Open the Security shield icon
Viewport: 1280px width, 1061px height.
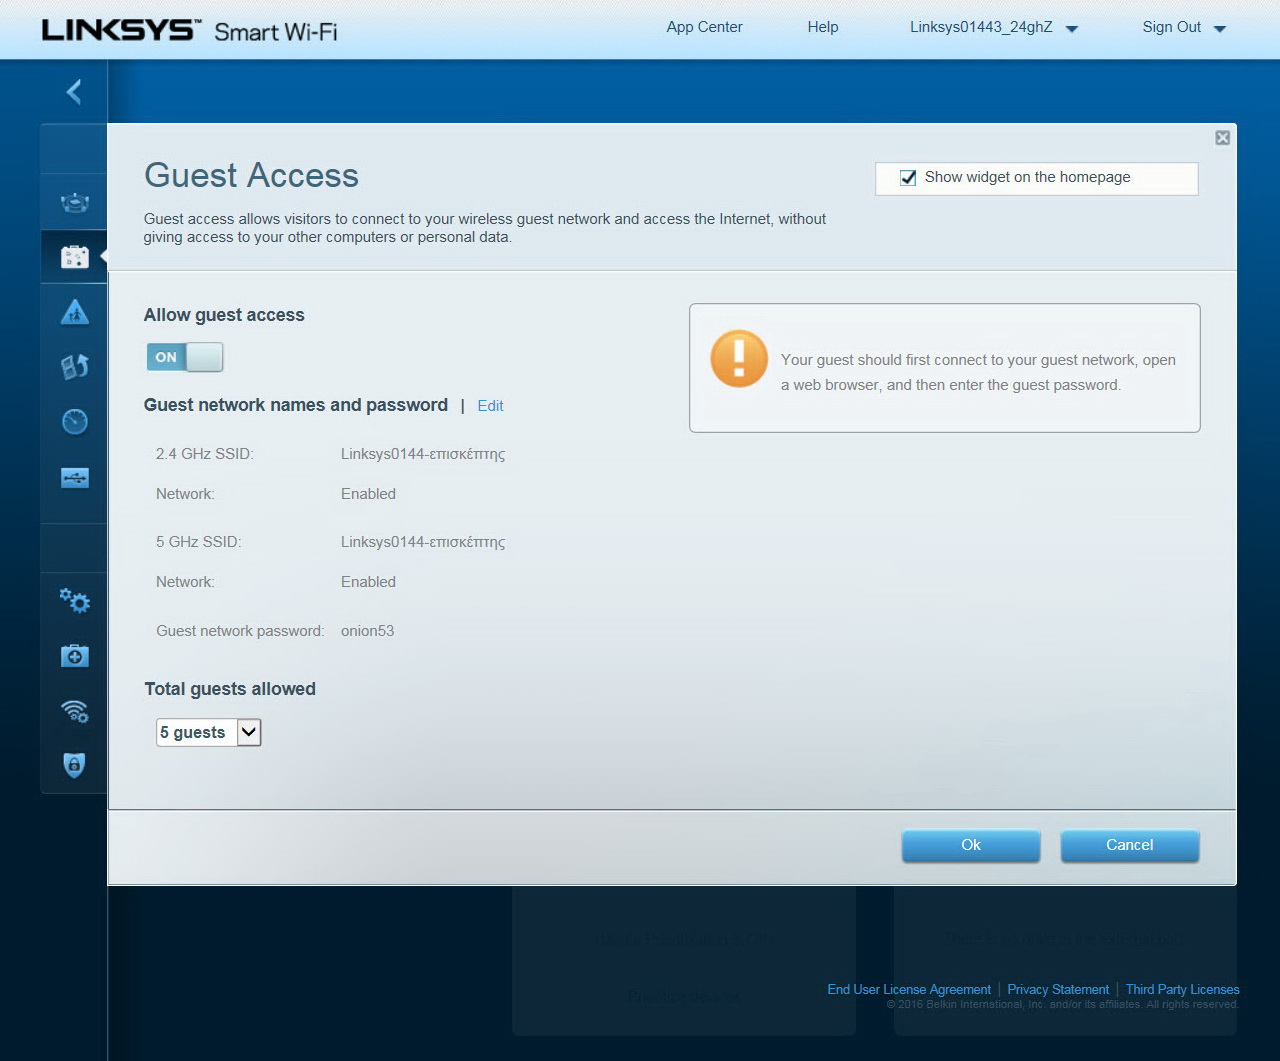click(x=75, y=765)
